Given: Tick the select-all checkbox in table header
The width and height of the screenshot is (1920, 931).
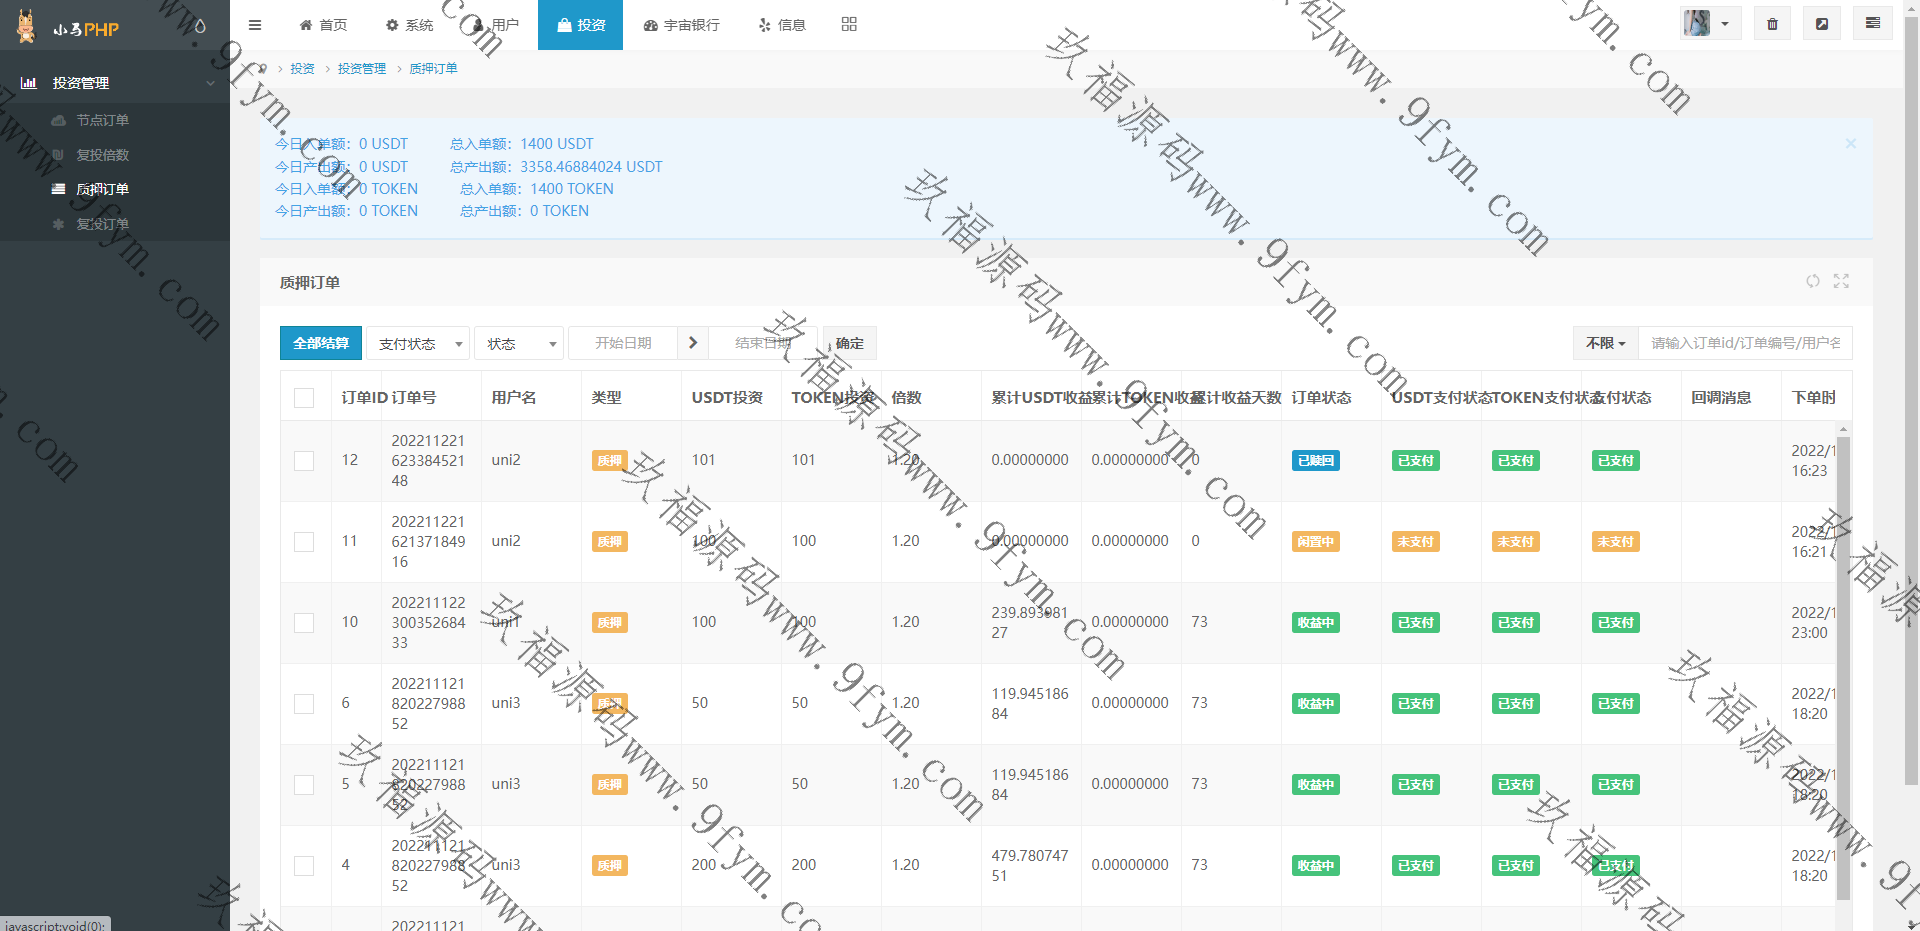Looking at the screenshot, I should pyautogui.click(x=304, y=398).
